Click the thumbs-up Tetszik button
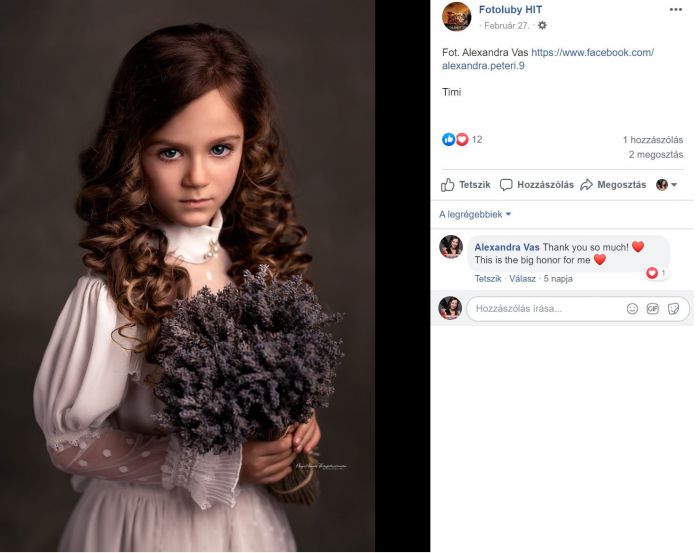Viewport: 700px width, 553px height. (466, 185)
